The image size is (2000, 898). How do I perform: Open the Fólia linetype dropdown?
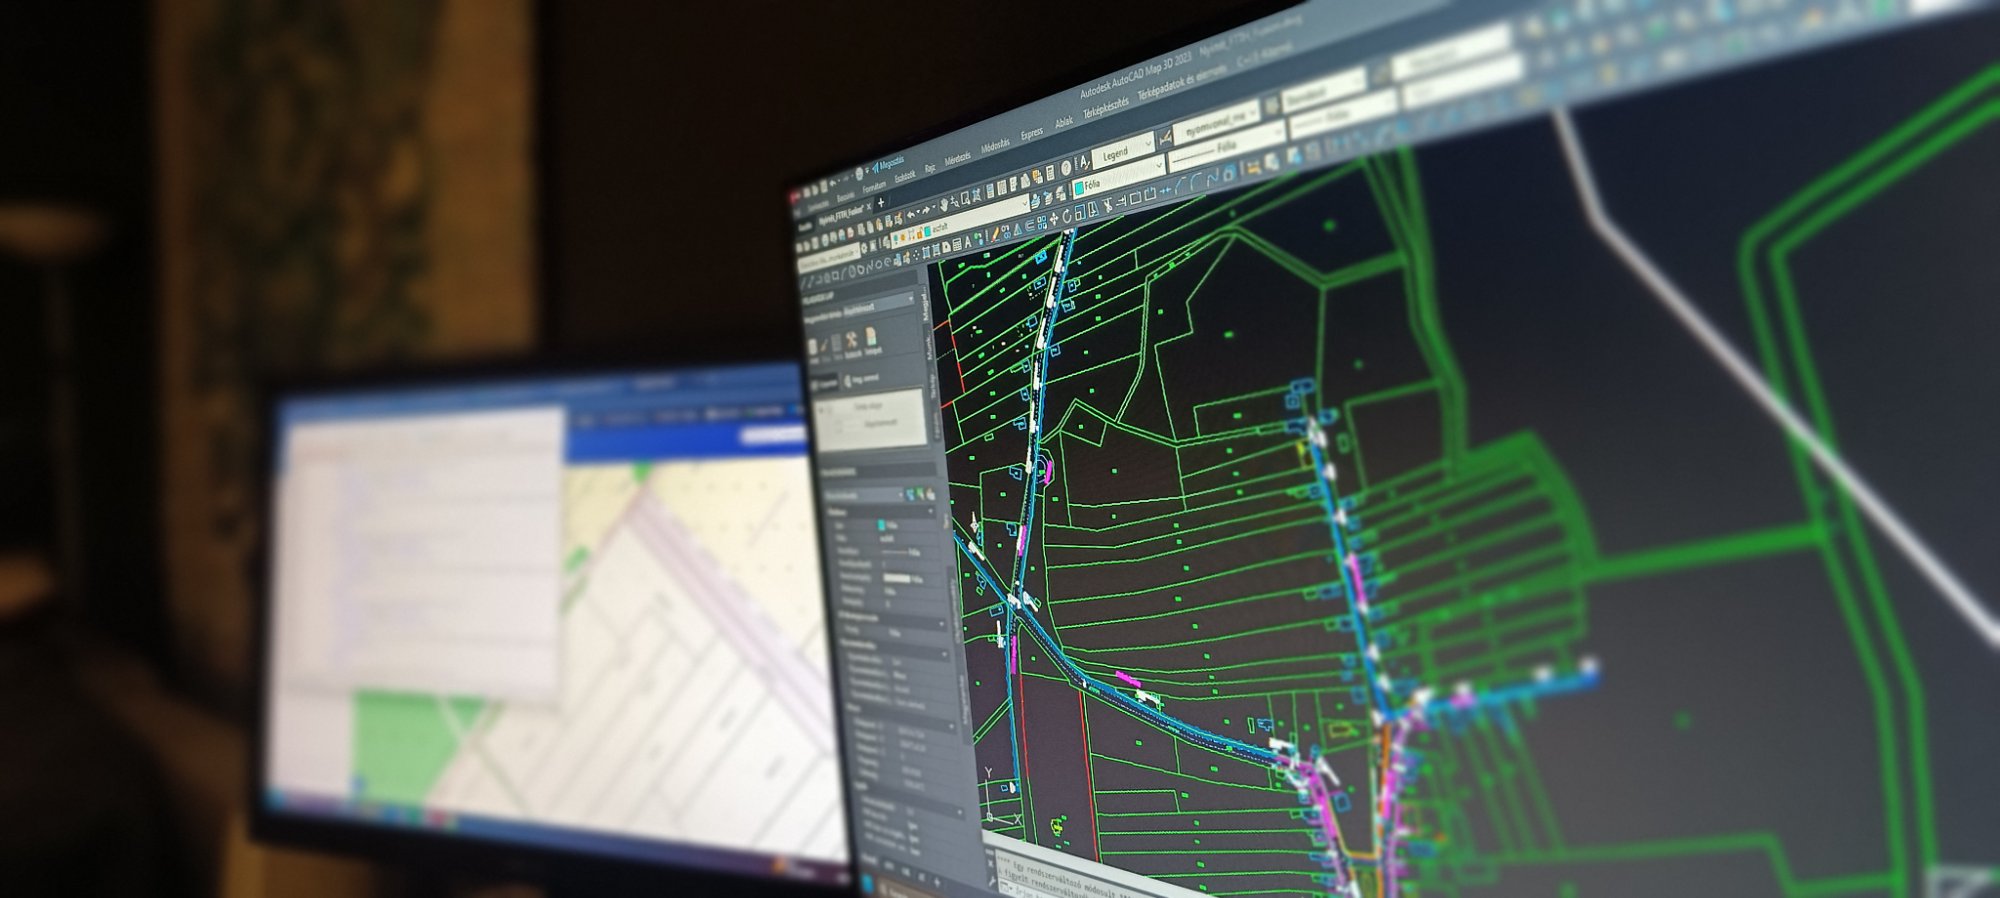(1276, 133)
